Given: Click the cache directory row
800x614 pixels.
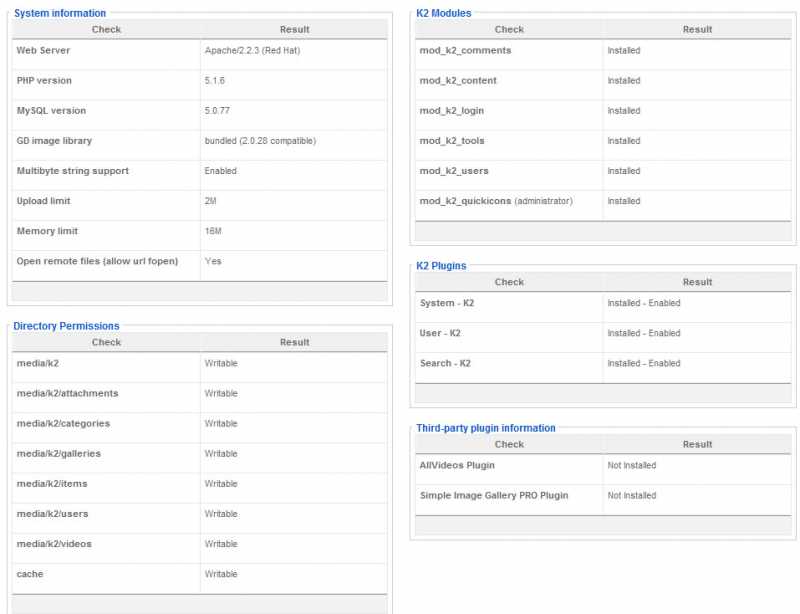Looking at the screenshot, I should click(199, 574).
